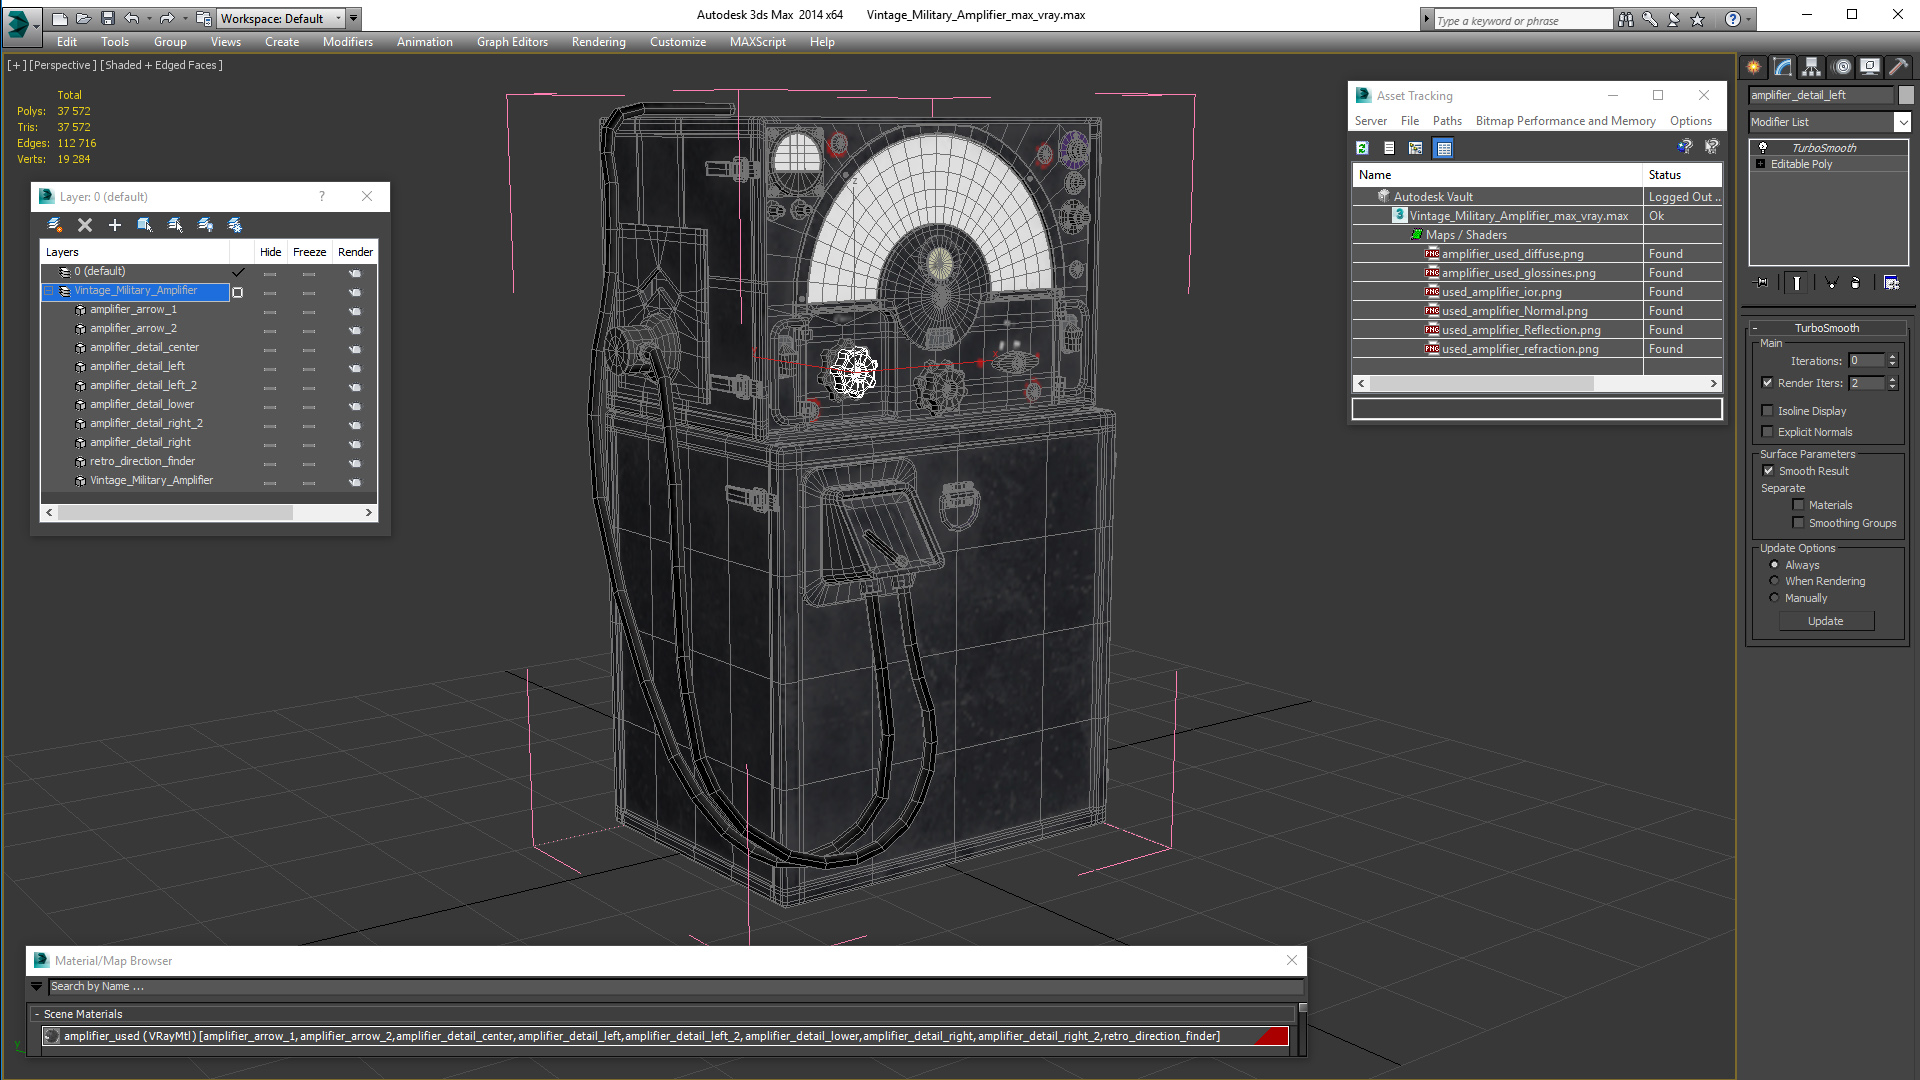Screen dimensions: 1920x1080
Task: Click the undo arrow icon in toolbar
Action: 132,16
